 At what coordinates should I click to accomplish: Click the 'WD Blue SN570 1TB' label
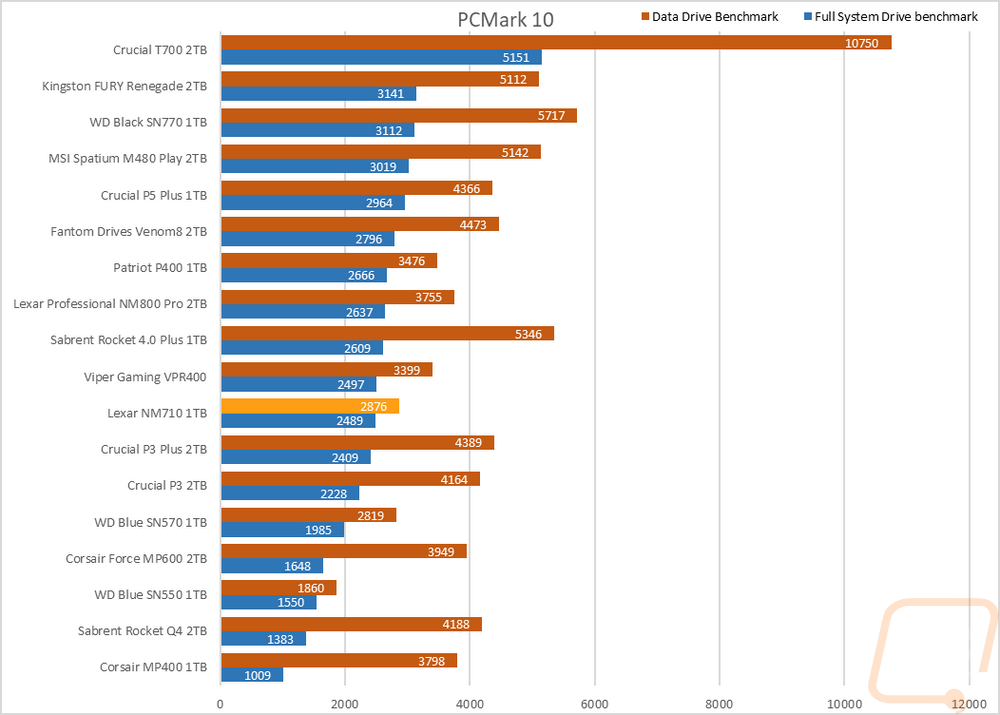click(151, 522)
